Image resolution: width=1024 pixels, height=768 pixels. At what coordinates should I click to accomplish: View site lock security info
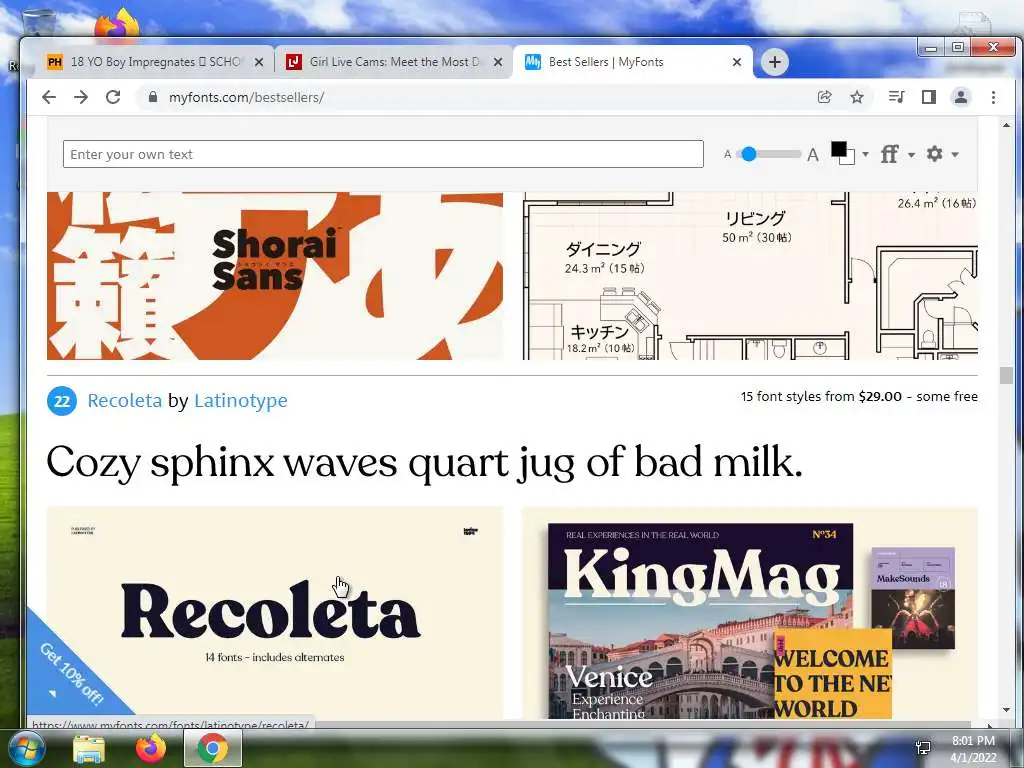(153, 97)
